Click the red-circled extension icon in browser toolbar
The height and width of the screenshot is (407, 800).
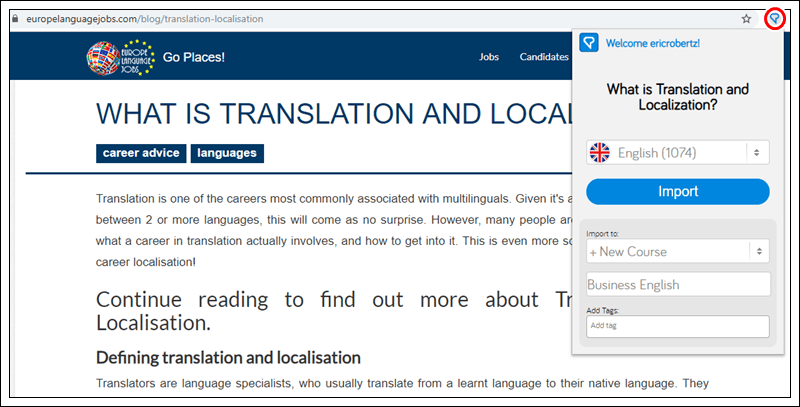773,18
